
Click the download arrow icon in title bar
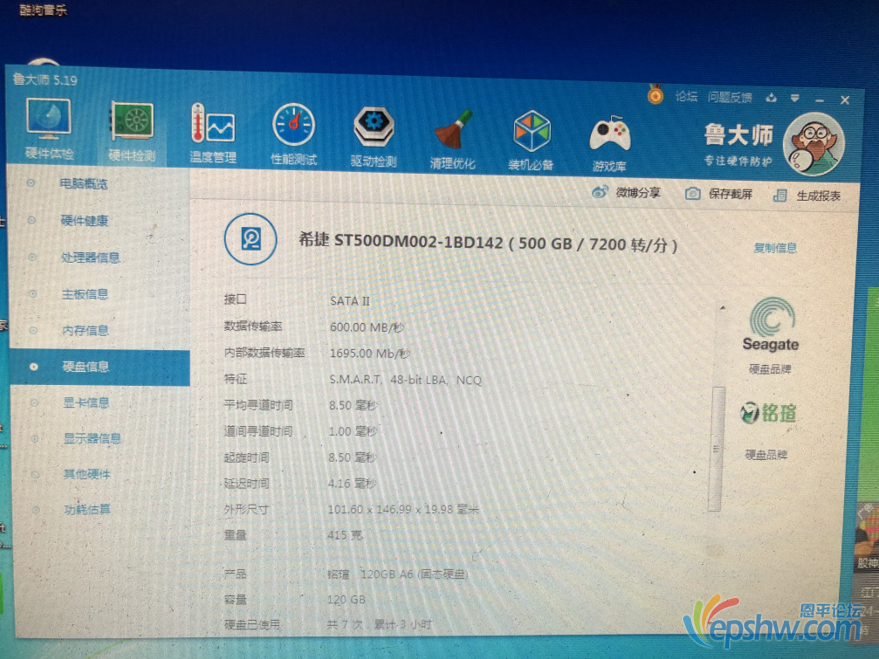click(x=771, y=98)
